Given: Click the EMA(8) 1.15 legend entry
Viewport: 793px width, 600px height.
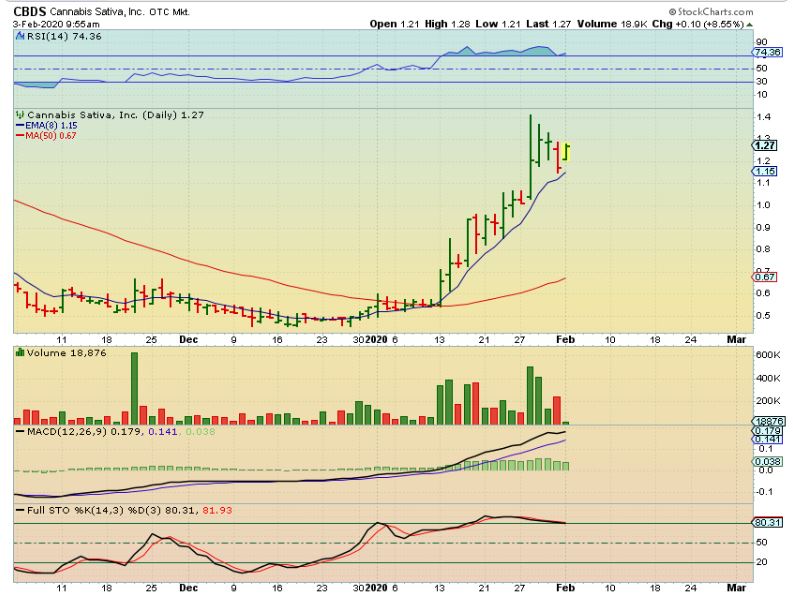Looking at the screenshot, I should pos(47,125).
